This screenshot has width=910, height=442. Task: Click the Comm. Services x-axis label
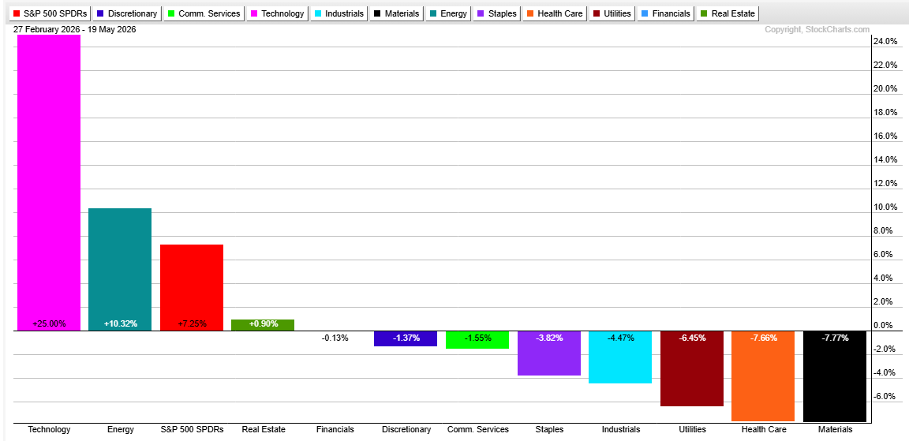[x=478, y=430]
